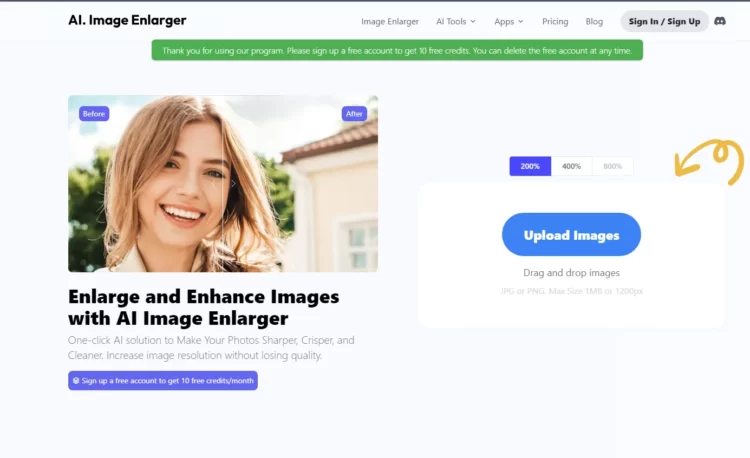The width and height of the screenshot is (750, 458).
Task: Click the AI. Image Enlarger logo
Action: (127, 20)
